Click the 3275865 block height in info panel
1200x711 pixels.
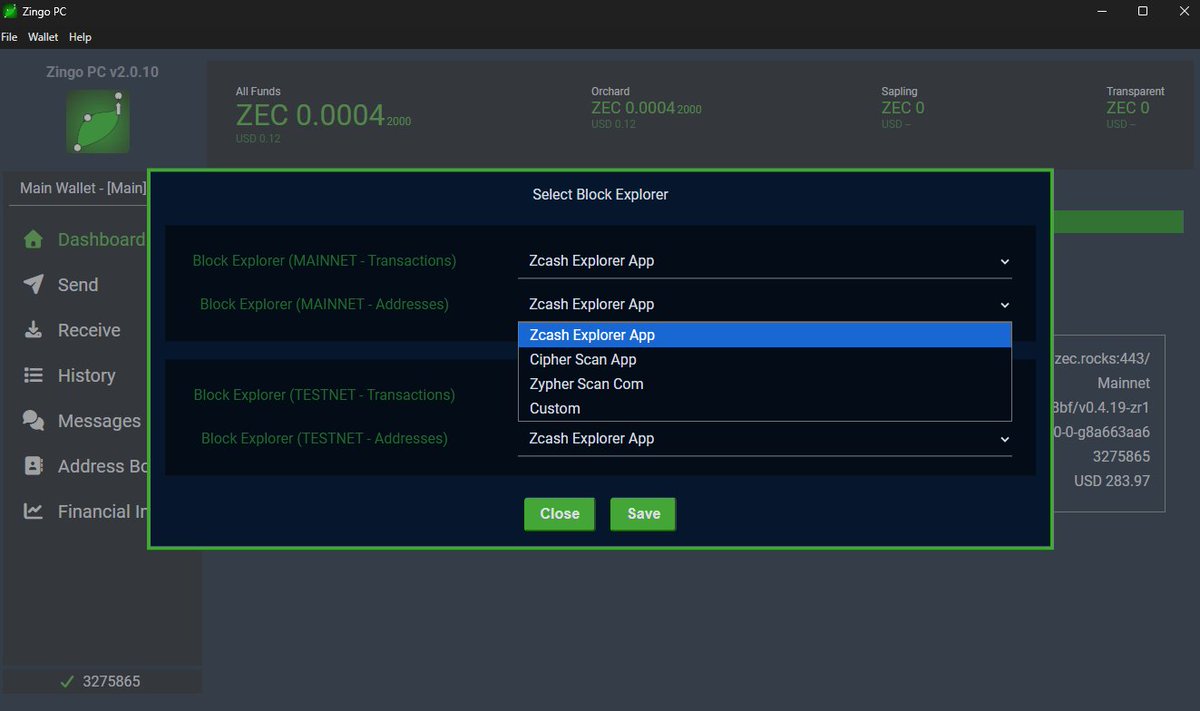(x=1120, y=457)
